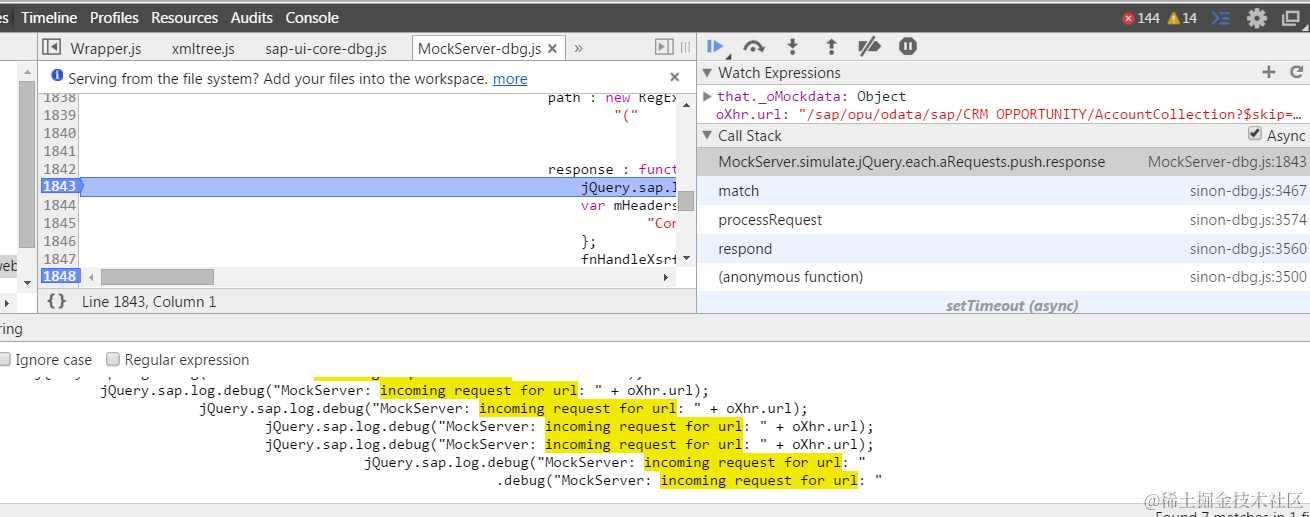
Task: Open DevTools settings gear
Action: click(1257, 18)
